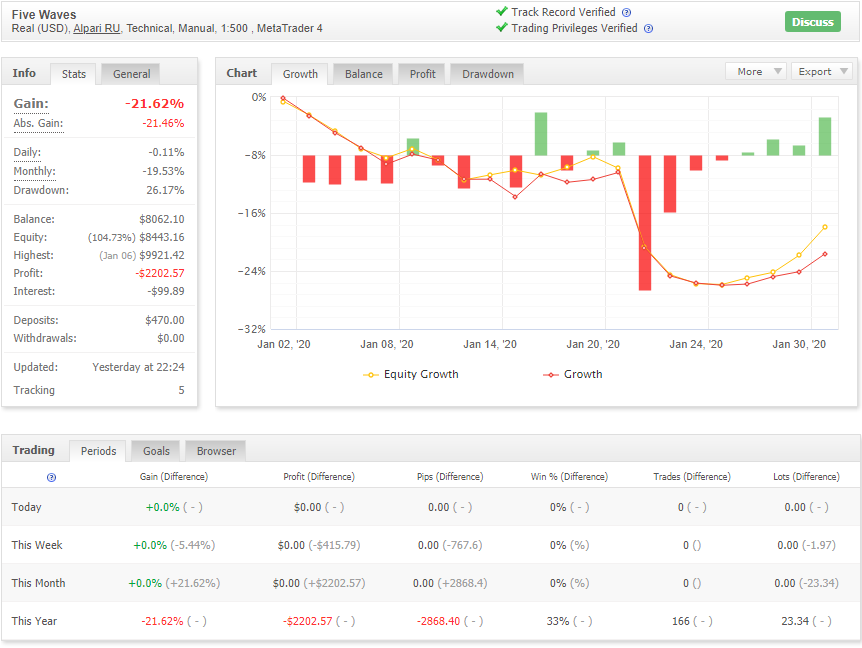Click the Win % (Difference) column header
This screenshot has width=862, height=648.
pyautogui.click(x=569, y=477)
